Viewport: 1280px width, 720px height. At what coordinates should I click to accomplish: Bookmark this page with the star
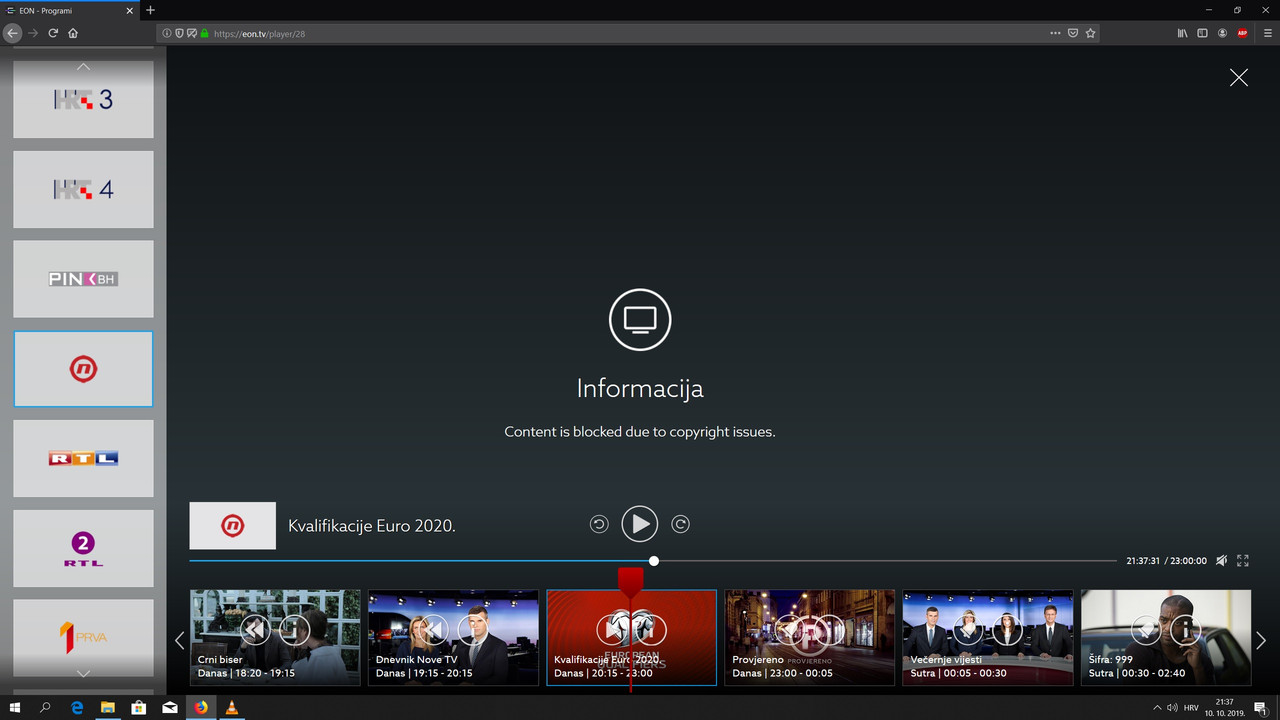(1091, 33)
